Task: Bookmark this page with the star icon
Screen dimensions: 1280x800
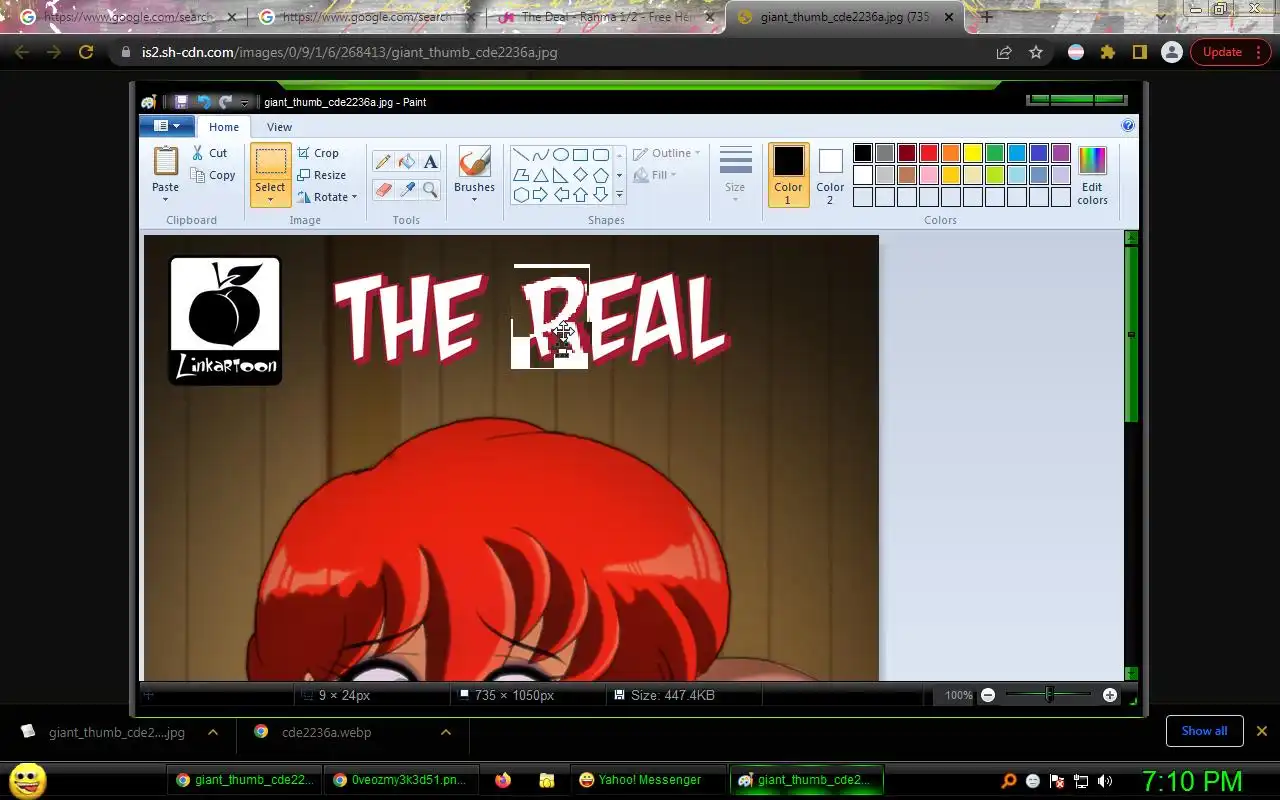Action: [x=1036, y=52]
